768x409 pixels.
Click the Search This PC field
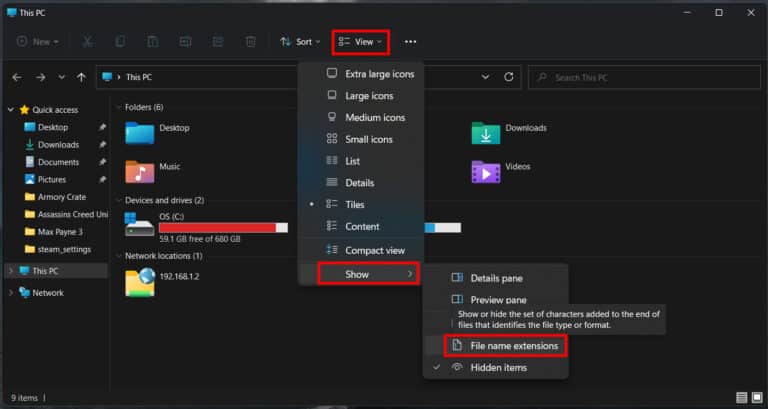tap(644, 77)
